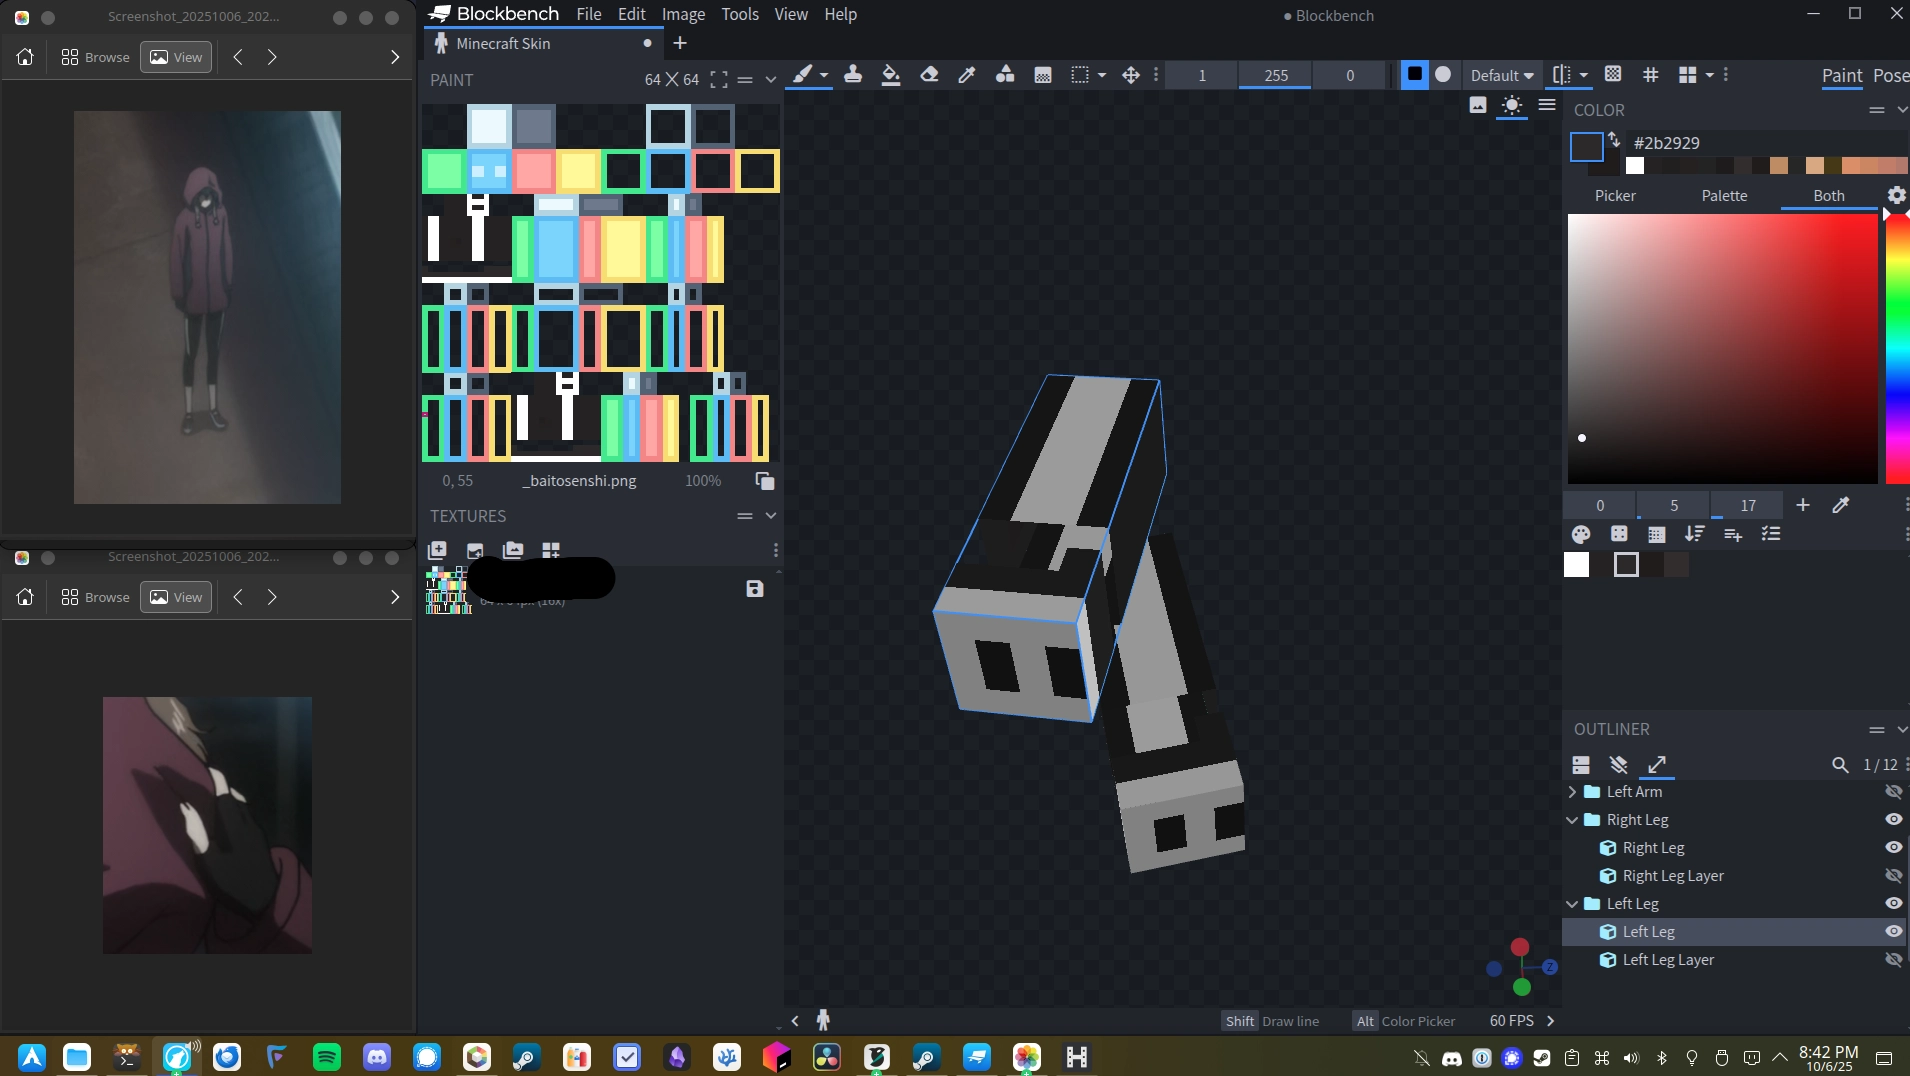Show the Right Leg Layer
Image resolution: width=1910 pixels, height=1076 pixels.
click(1893, 875)
